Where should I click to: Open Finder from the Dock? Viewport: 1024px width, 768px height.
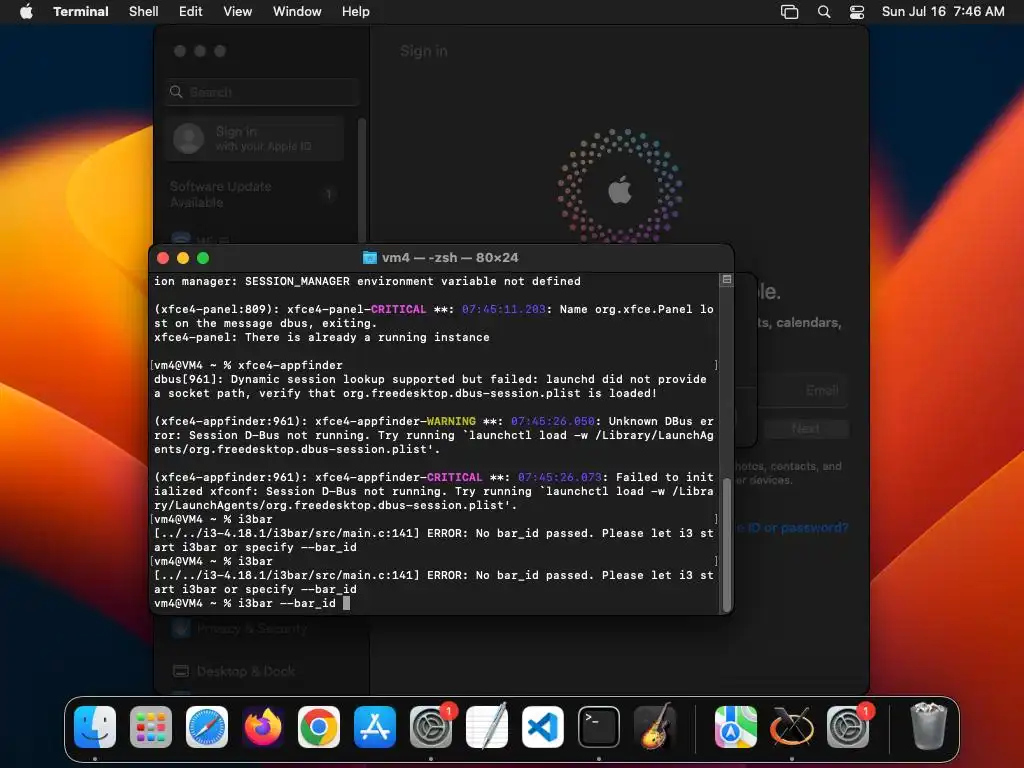[95, 727]
